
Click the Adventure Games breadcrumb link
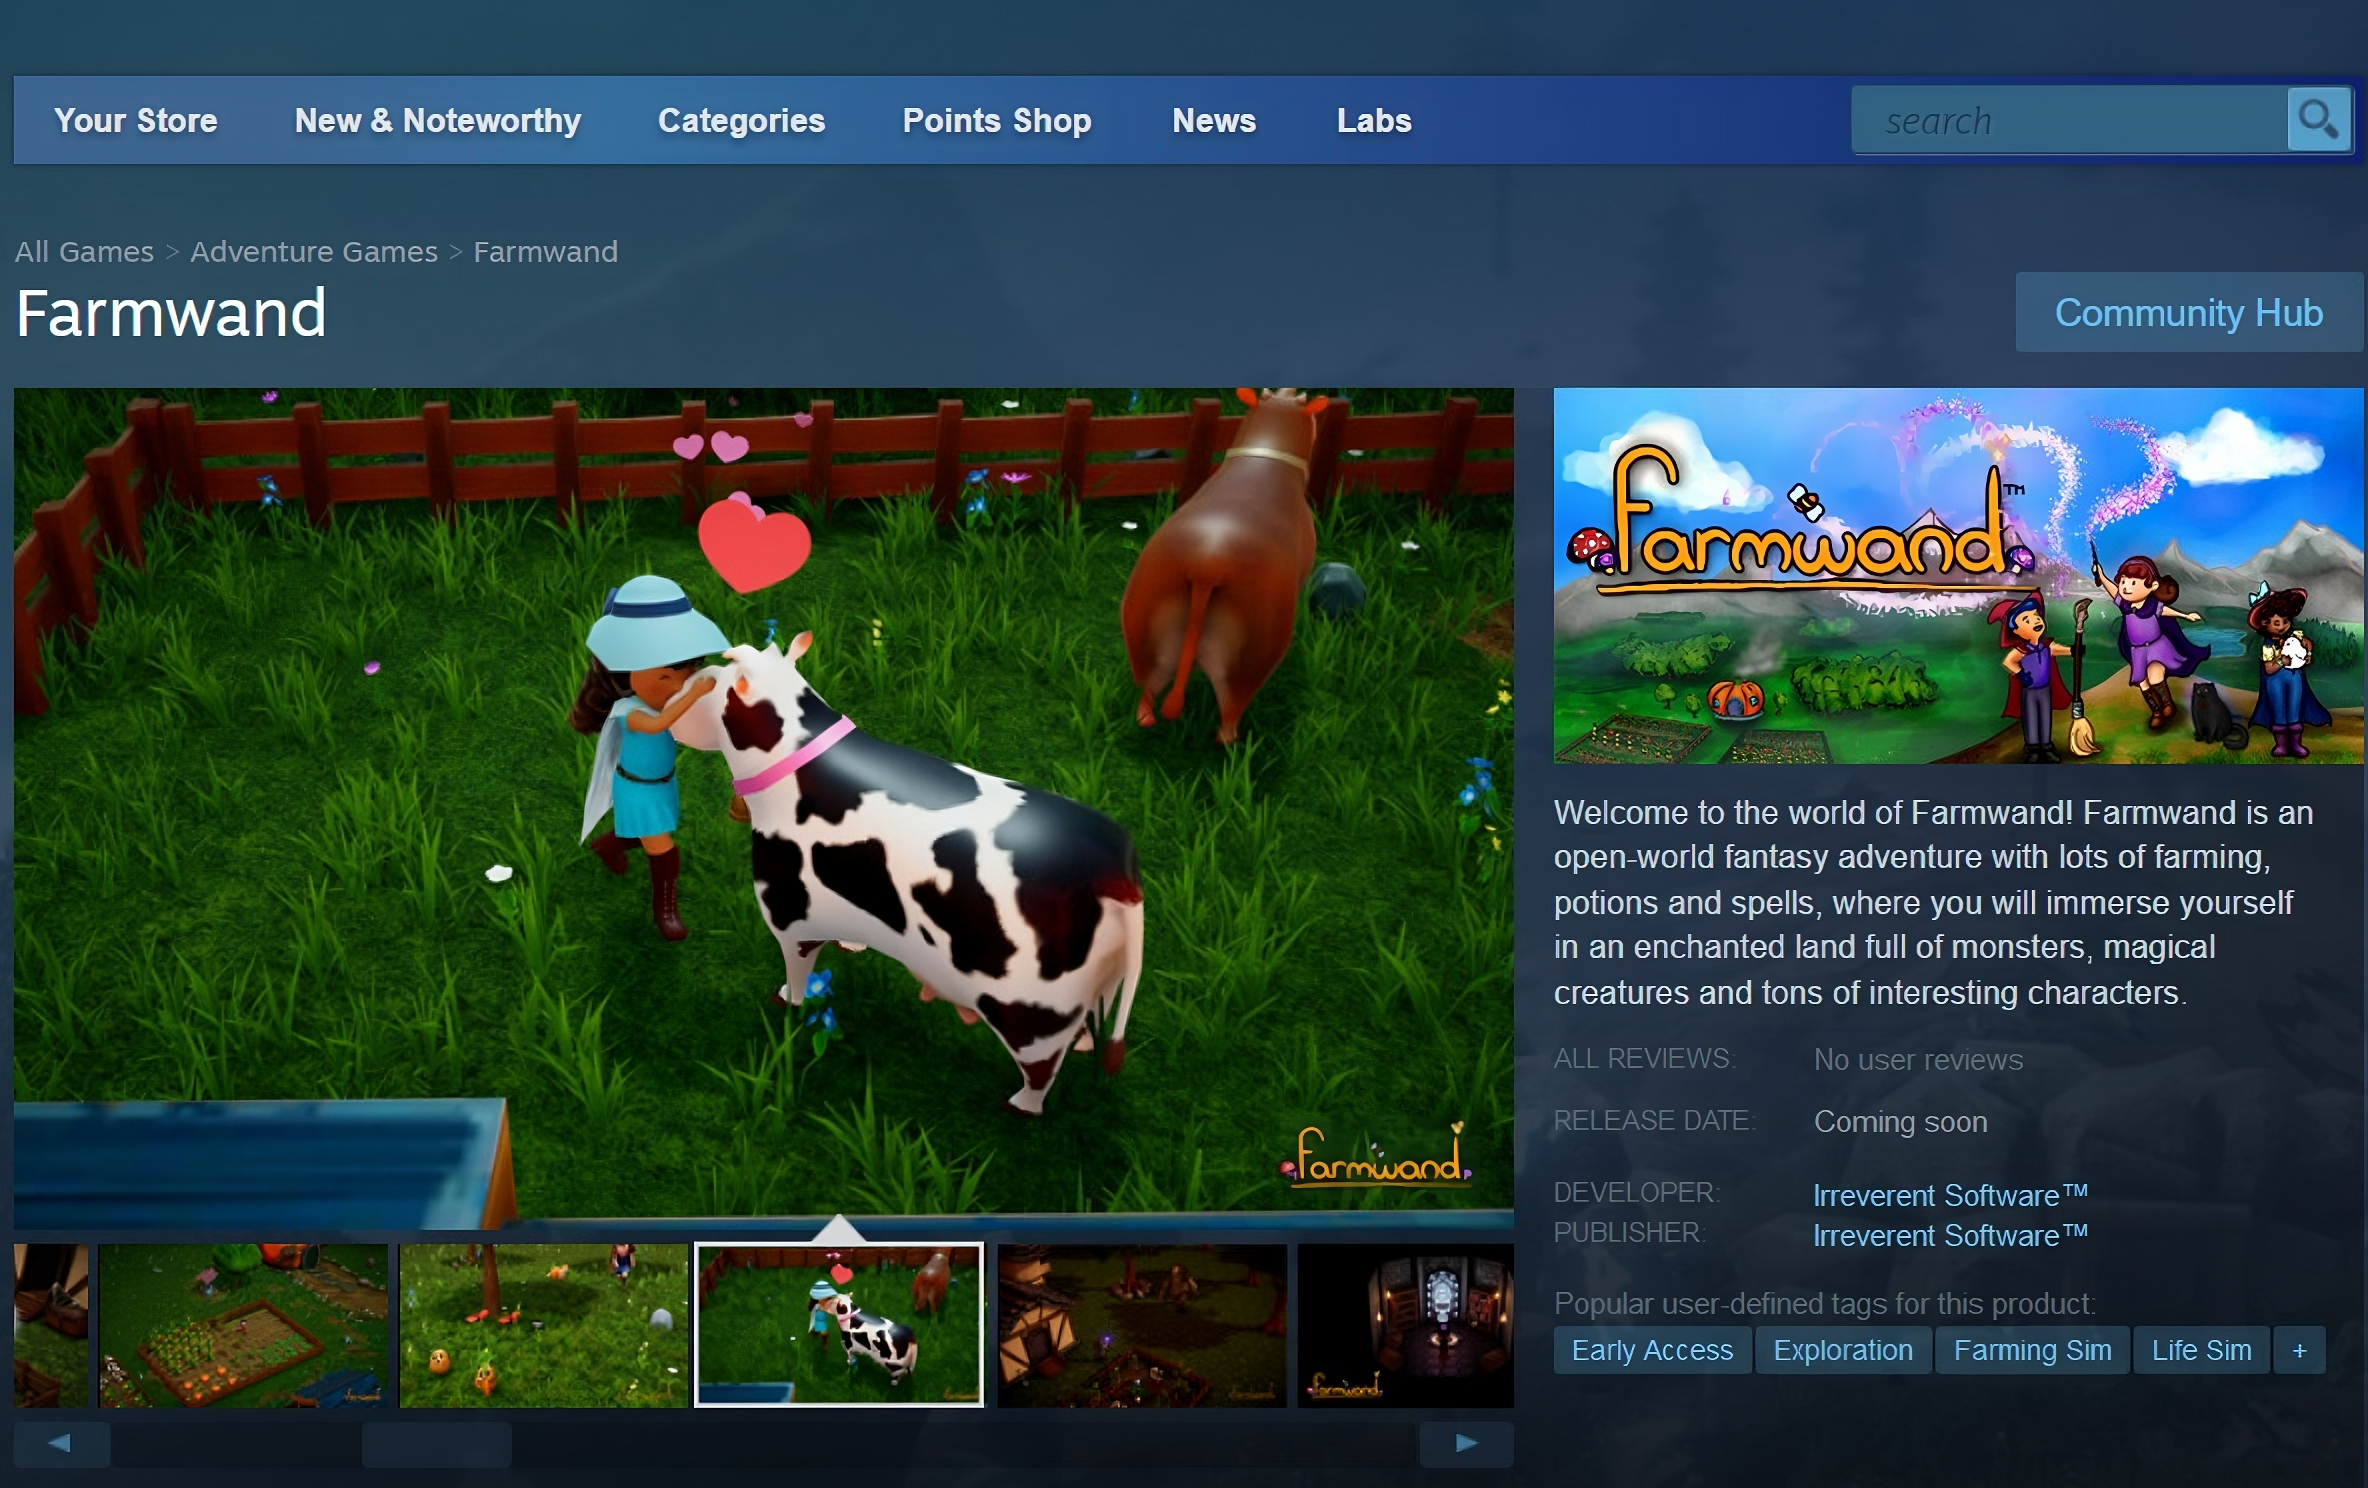pyautogui.click(x=314, y=252)
